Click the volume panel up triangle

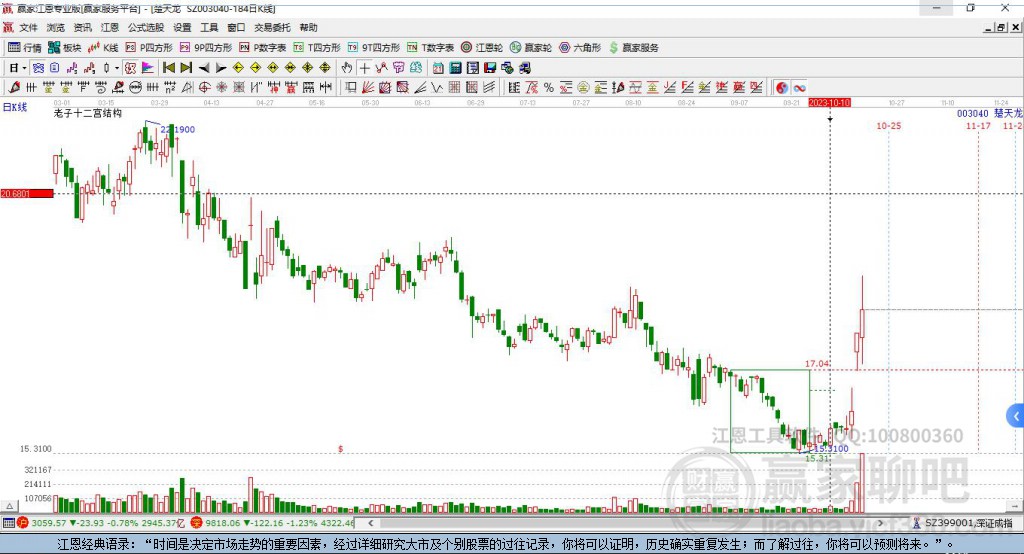point(9,506)
